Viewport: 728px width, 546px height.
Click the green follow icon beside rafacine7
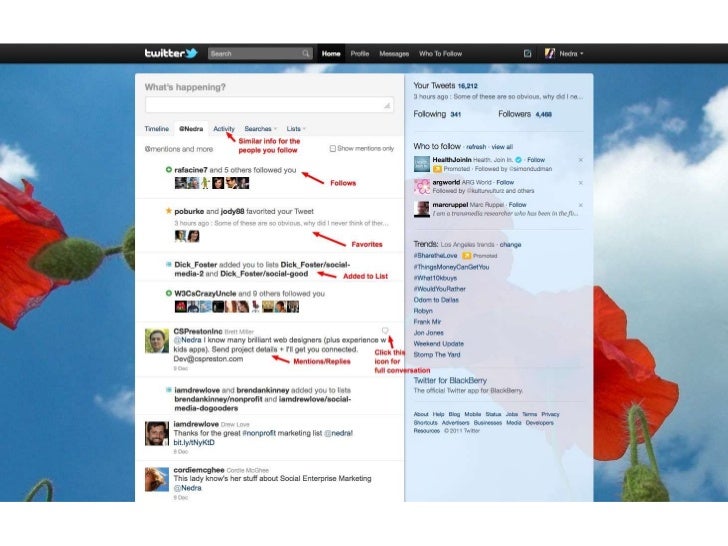tap(169, 170)
